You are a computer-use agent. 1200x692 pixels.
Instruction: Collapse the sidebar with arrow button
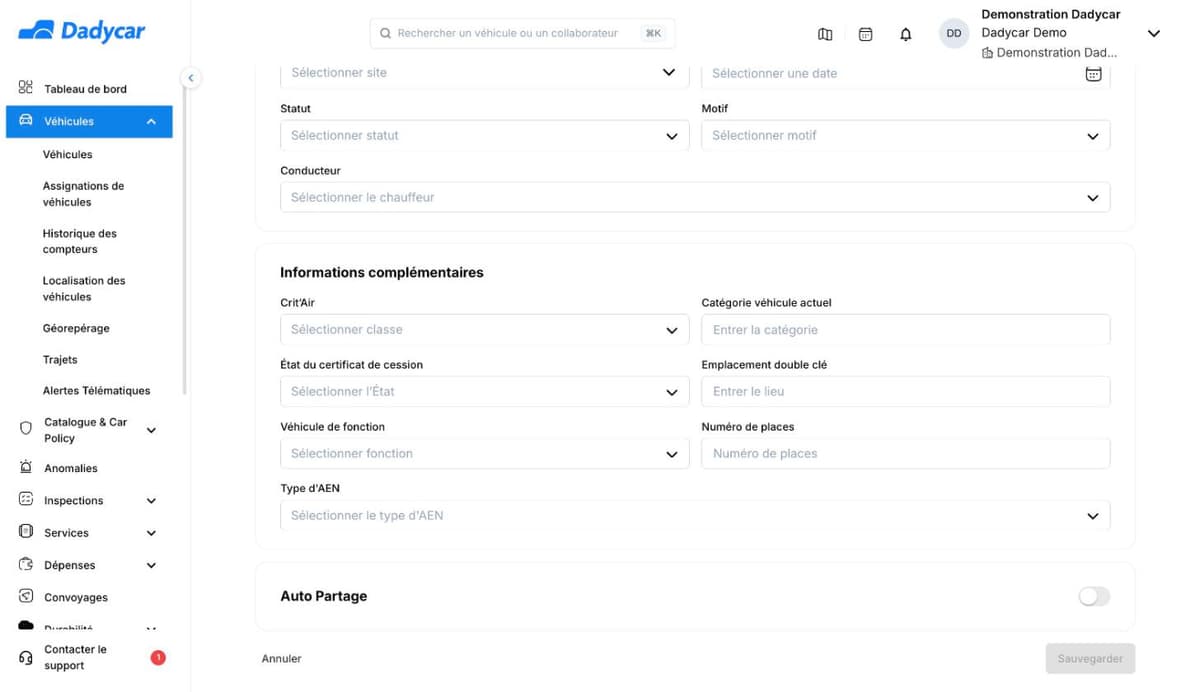[x=190, y=78]
